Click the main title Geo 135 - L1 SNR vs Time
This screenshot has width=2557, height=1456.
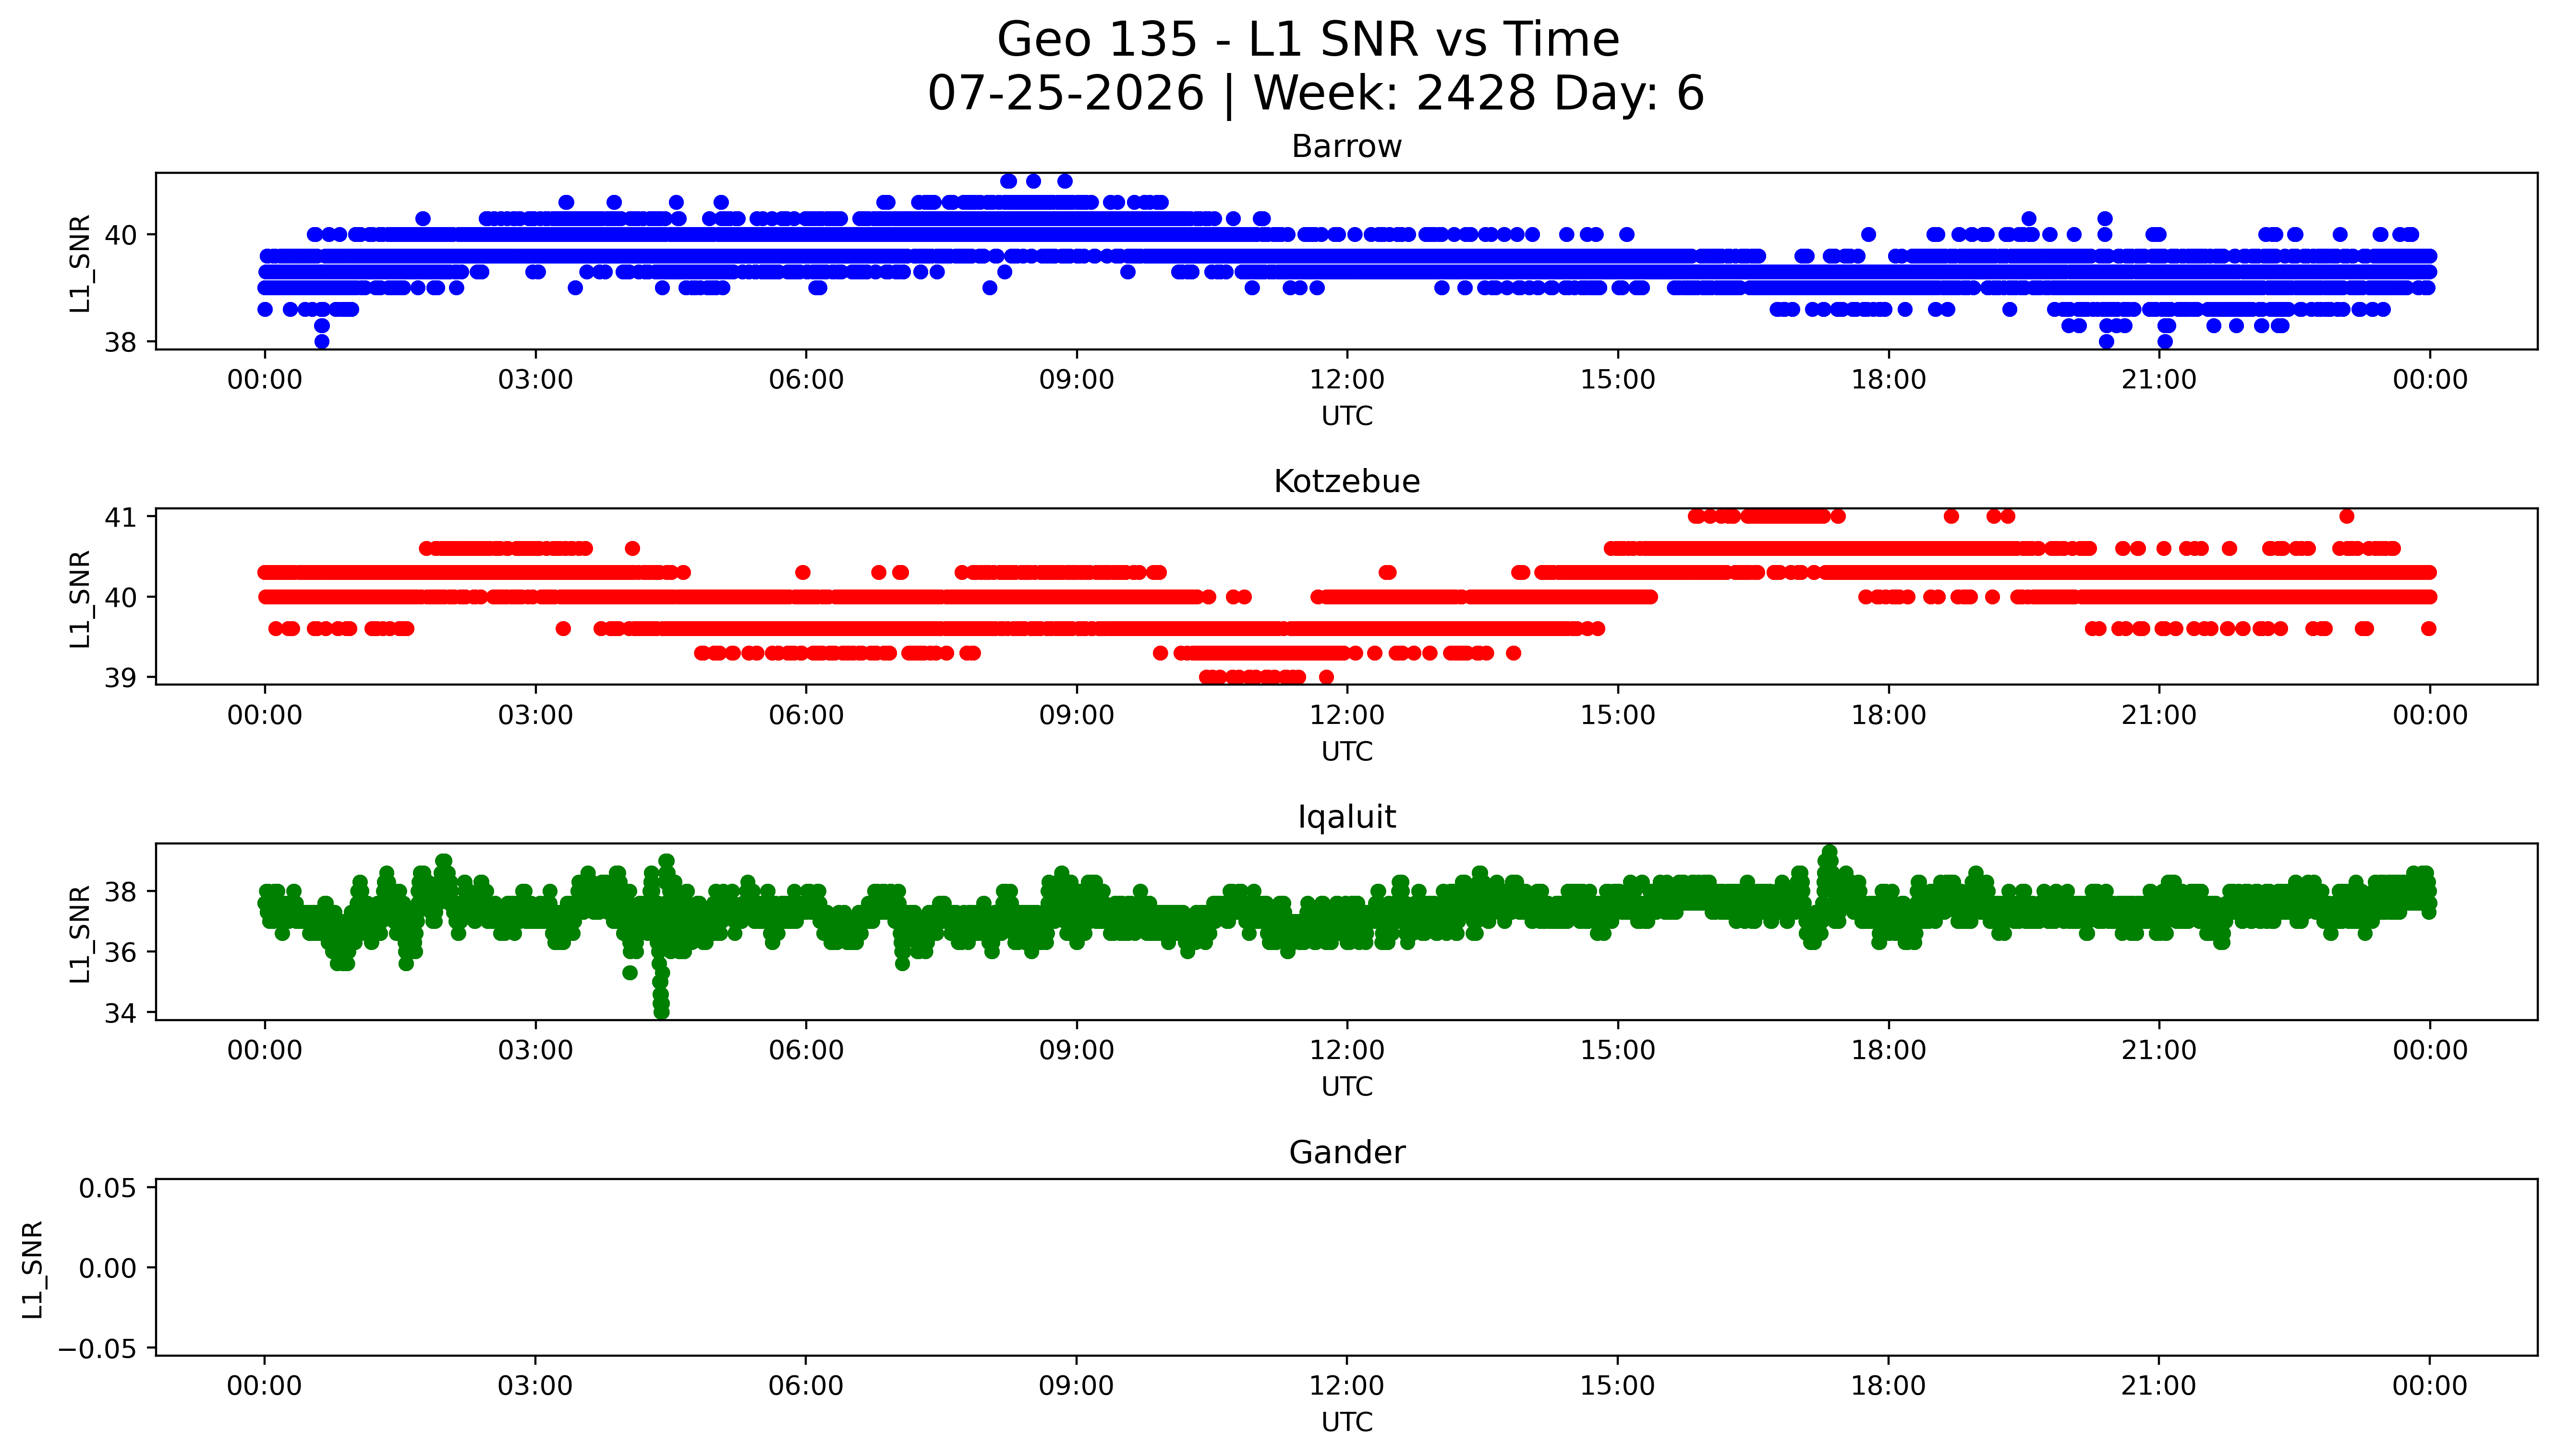[1308, 40]
